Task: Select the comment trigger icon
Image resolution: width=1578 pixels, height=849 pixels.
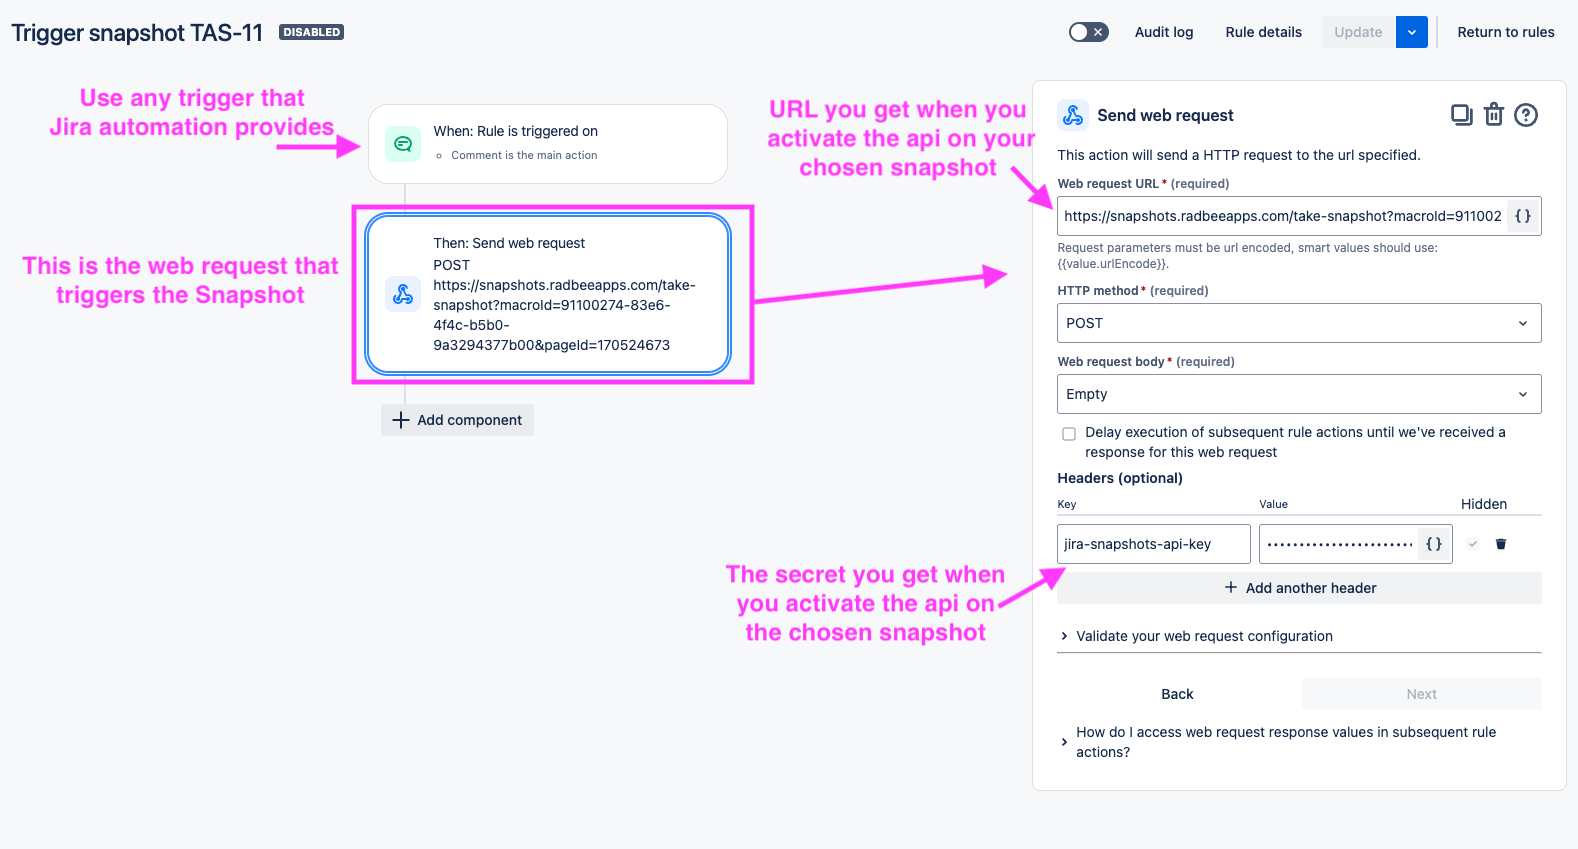Action: click(x=403, y=144)
